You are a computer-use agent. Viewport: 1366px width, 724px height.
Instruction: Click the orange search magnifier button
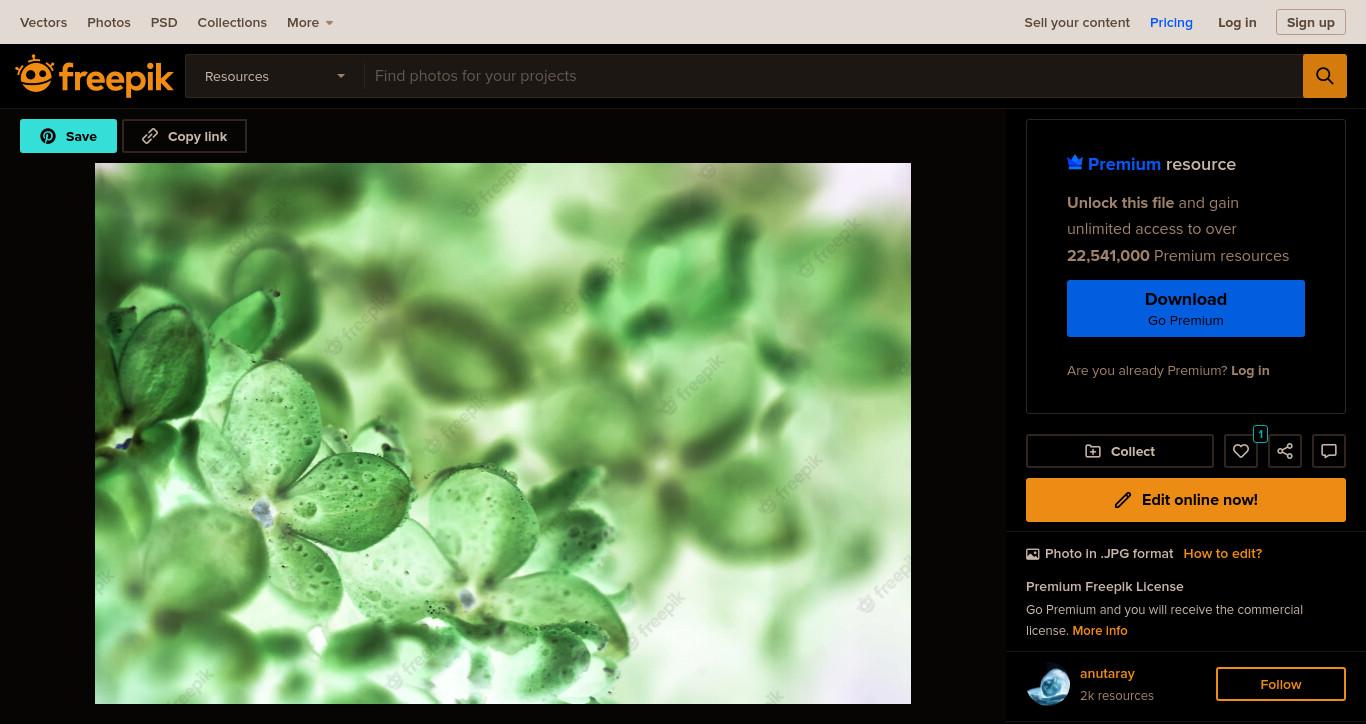[x=1325, y=76]
